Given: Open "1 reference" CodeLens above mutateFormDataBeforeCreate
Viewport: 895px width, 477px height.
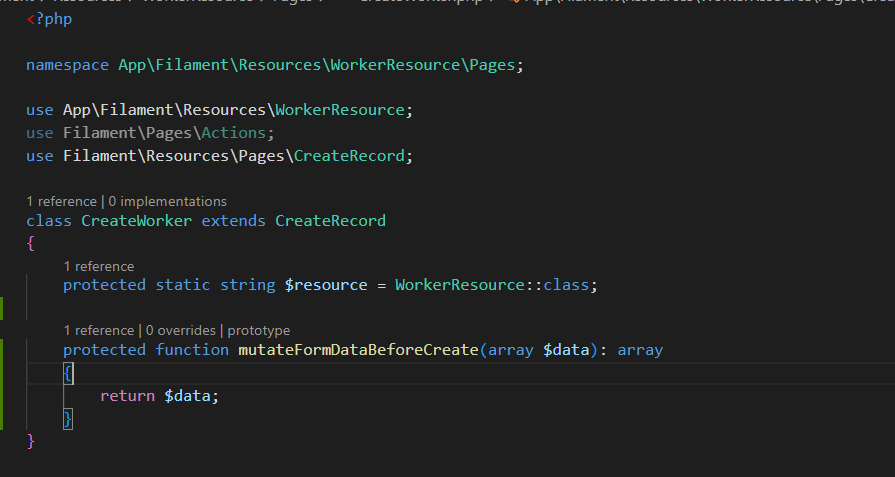Looking at the screenshot, I should [98, 330].
